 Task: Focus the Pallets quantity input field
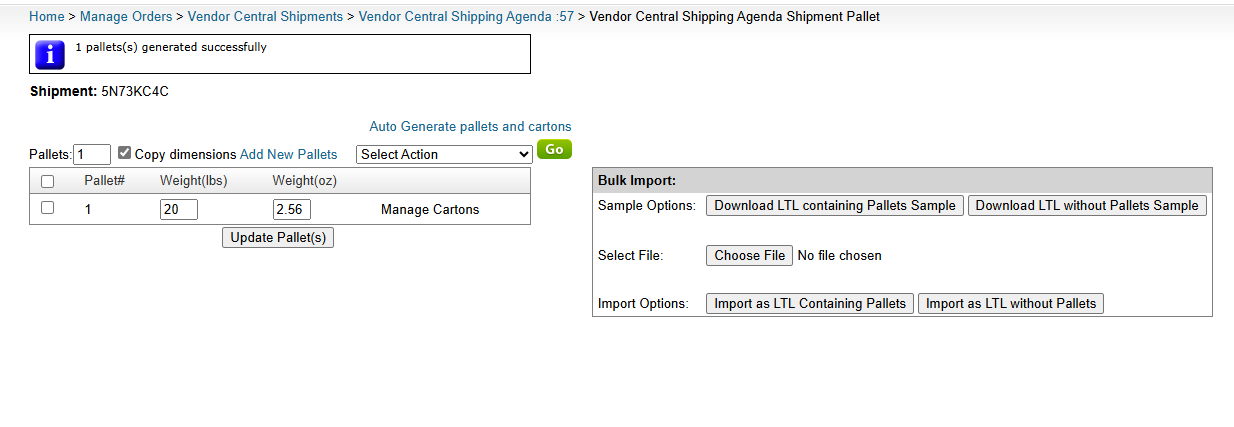[x=92, y=154]
